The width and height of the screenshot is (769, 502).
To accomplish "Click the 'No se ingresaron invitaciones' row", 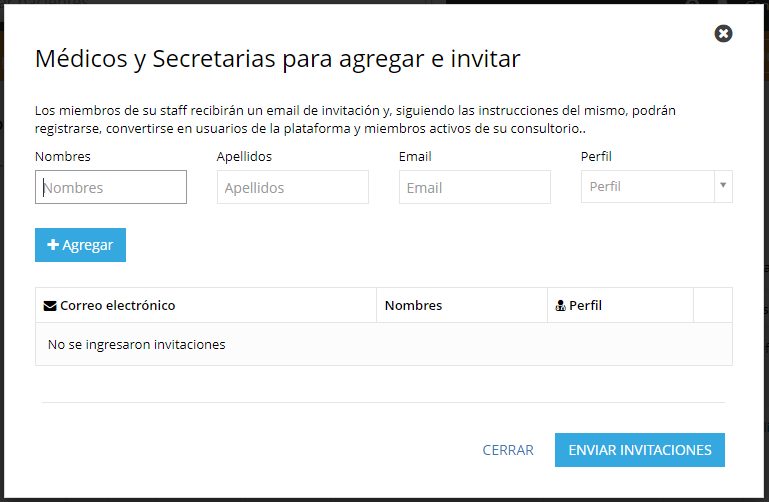I will point(384,344).
